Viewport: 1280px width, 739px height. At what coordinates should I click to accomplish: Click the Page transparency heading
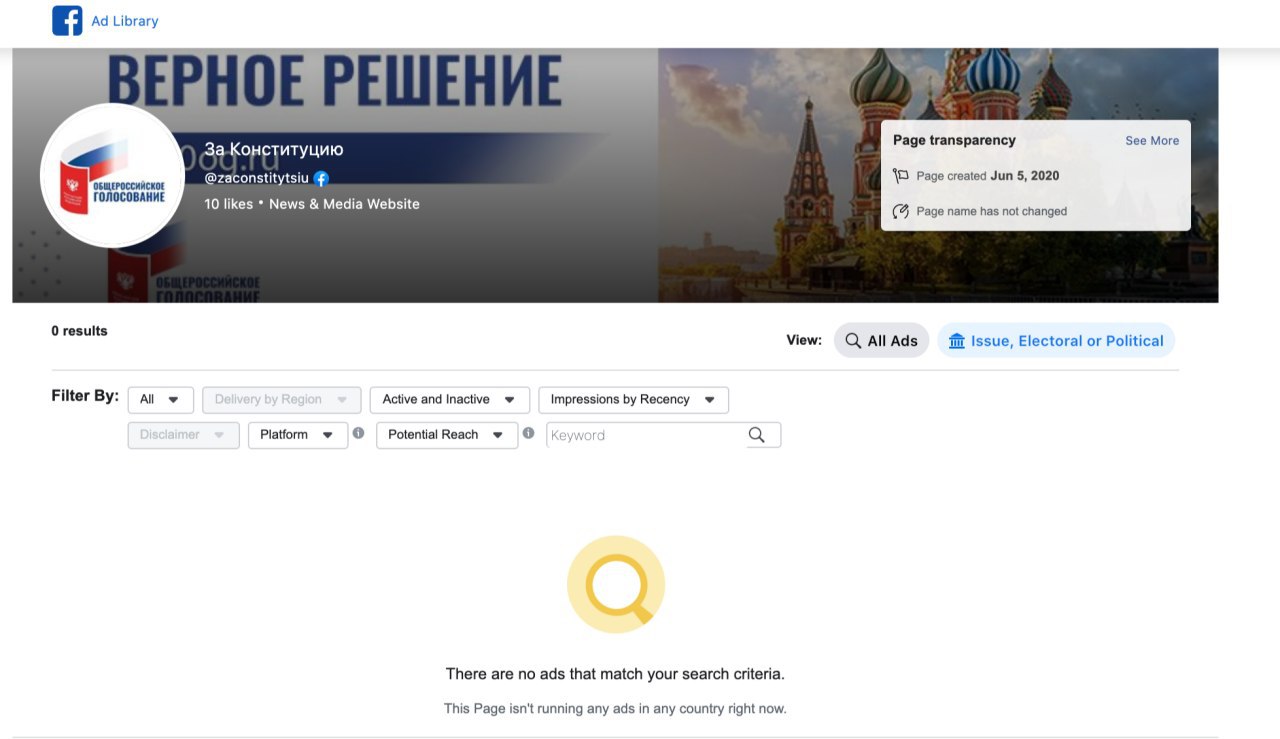[x=954, y=140]
